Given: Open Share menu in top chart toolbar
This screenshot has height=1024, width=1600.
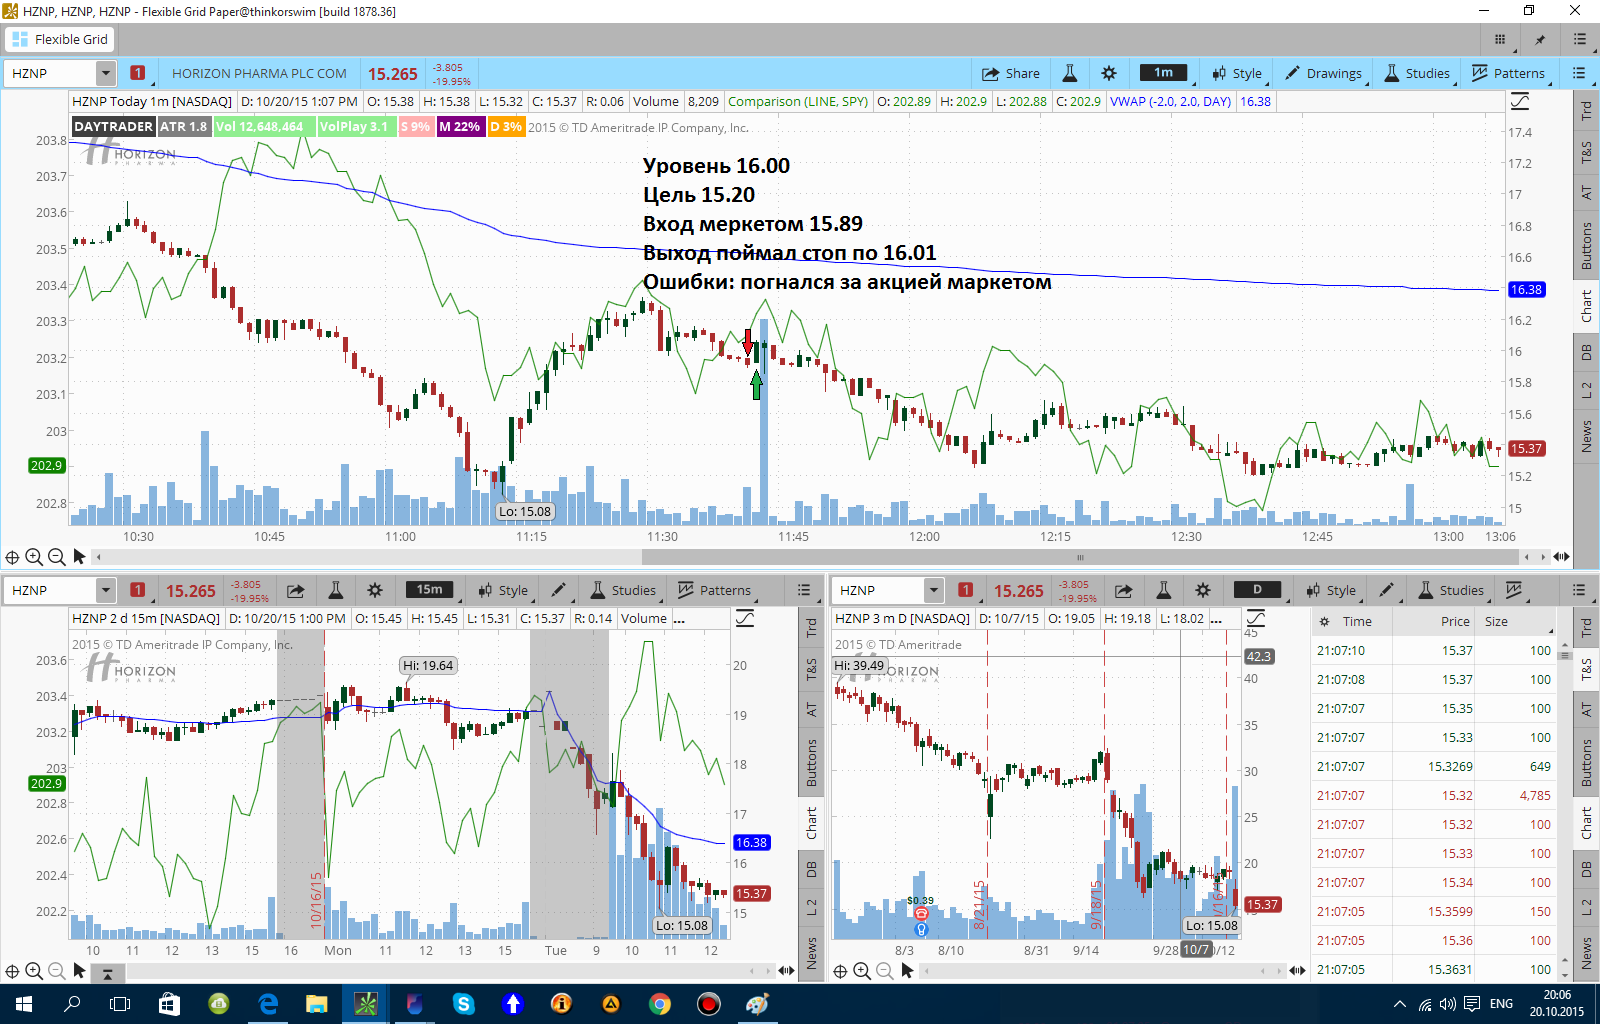Looking at the screenshot, I should coord(1010,73).
